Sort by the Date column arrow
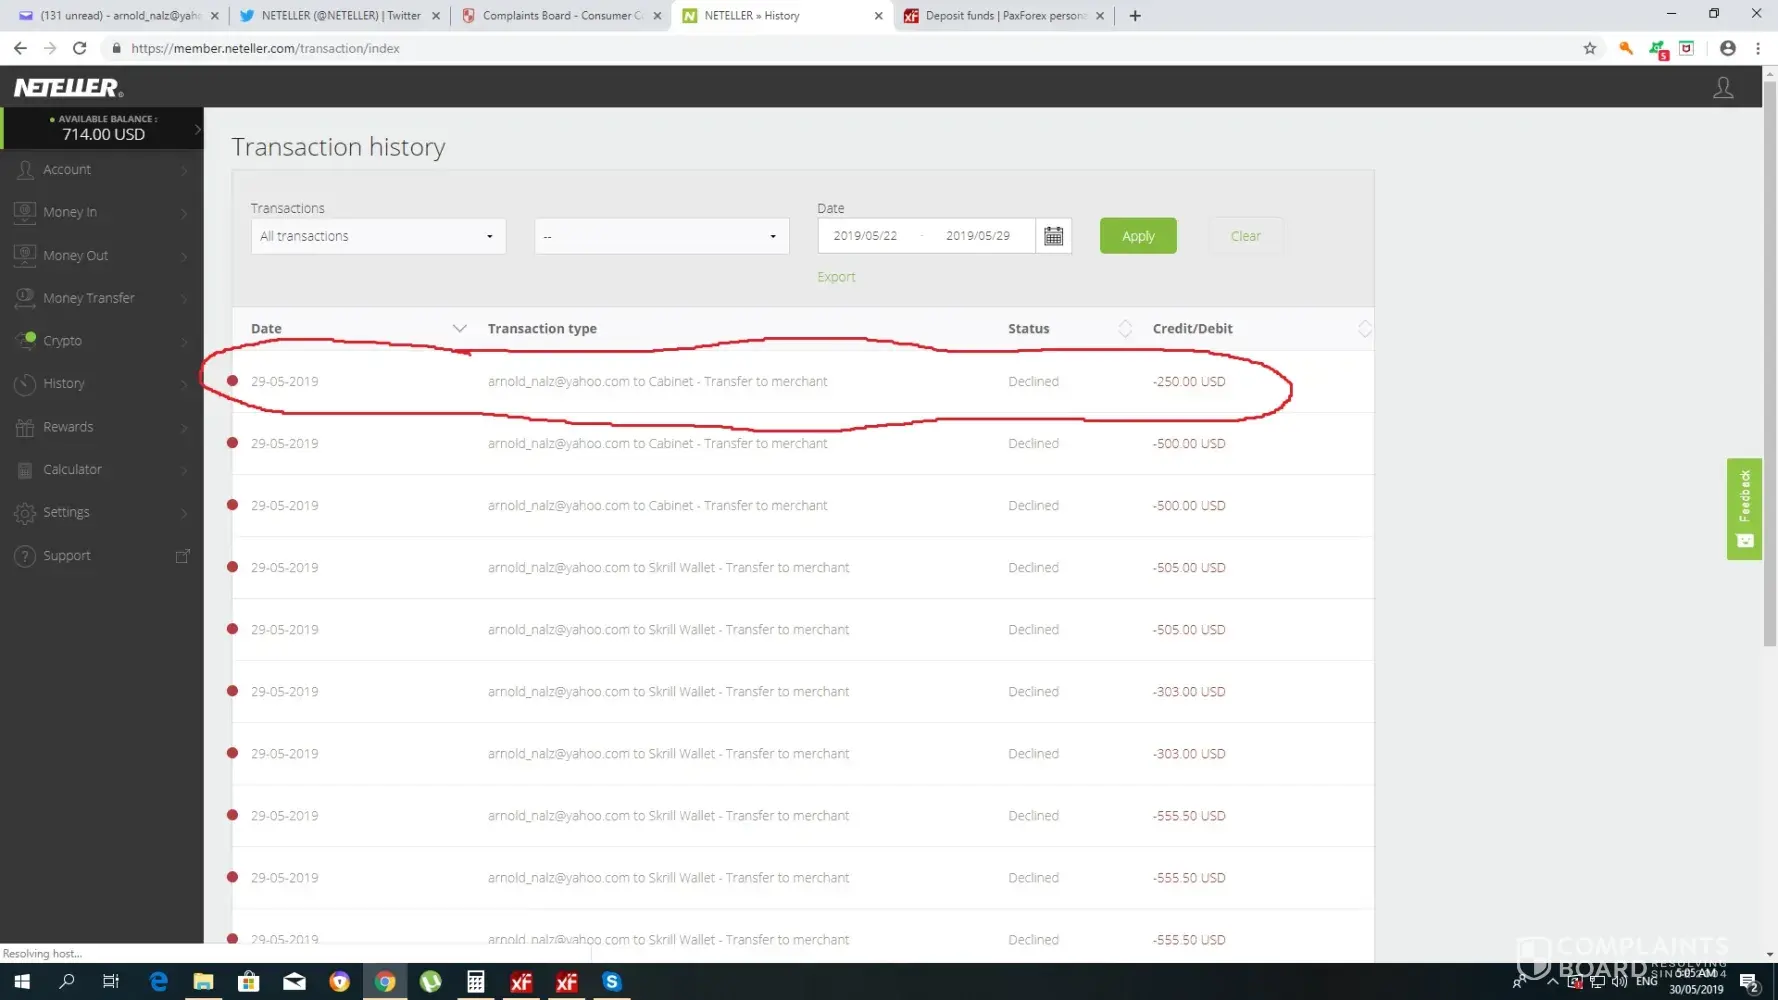The width and height of the screenshot is (1778, 1000). (x=459, y=328)
